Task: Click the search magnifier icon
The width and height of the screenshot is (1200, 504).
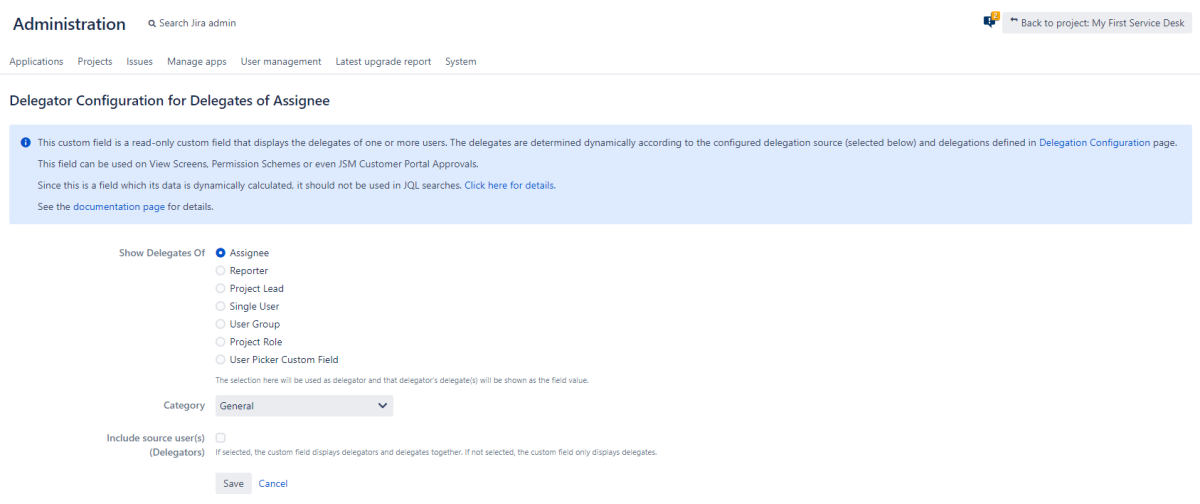Action: (152, 23)
